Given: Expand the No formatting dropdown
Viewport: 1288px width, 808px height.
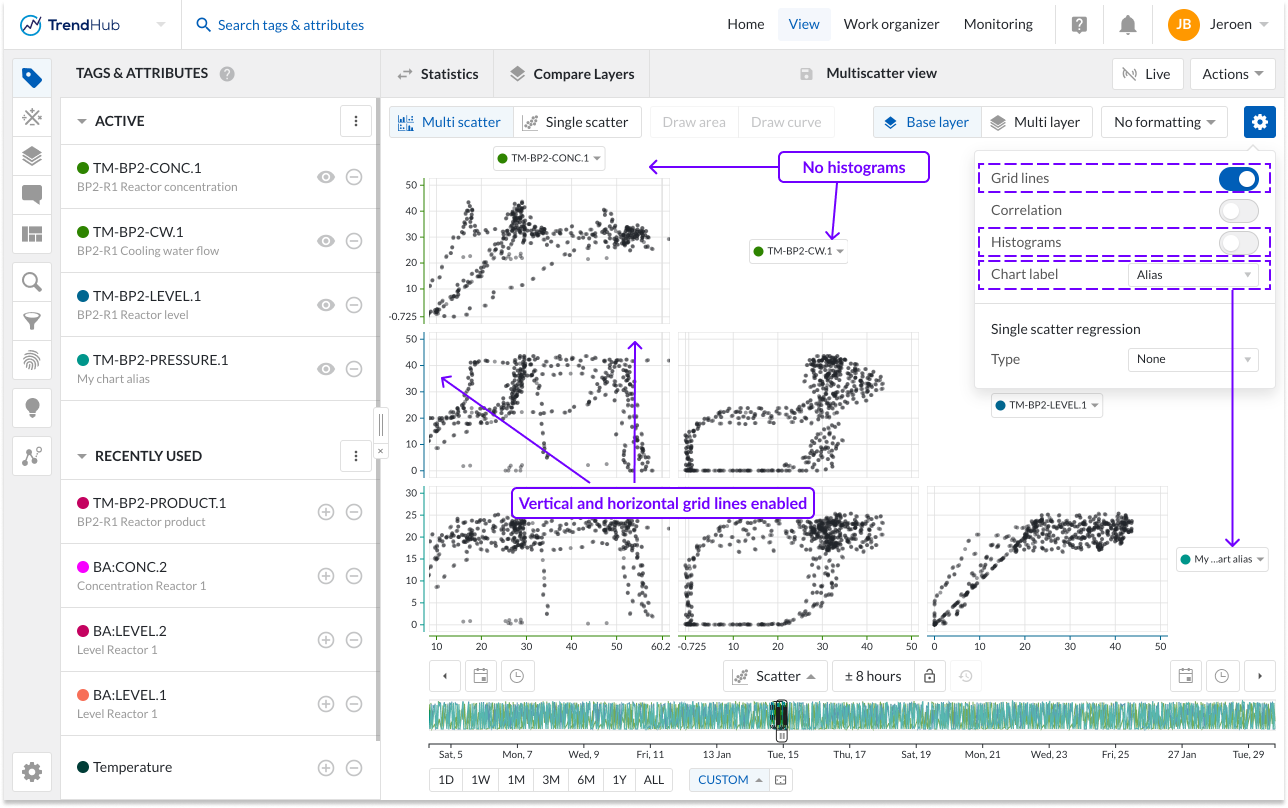Looking at the screenshot, I should tap(1164, 122).
